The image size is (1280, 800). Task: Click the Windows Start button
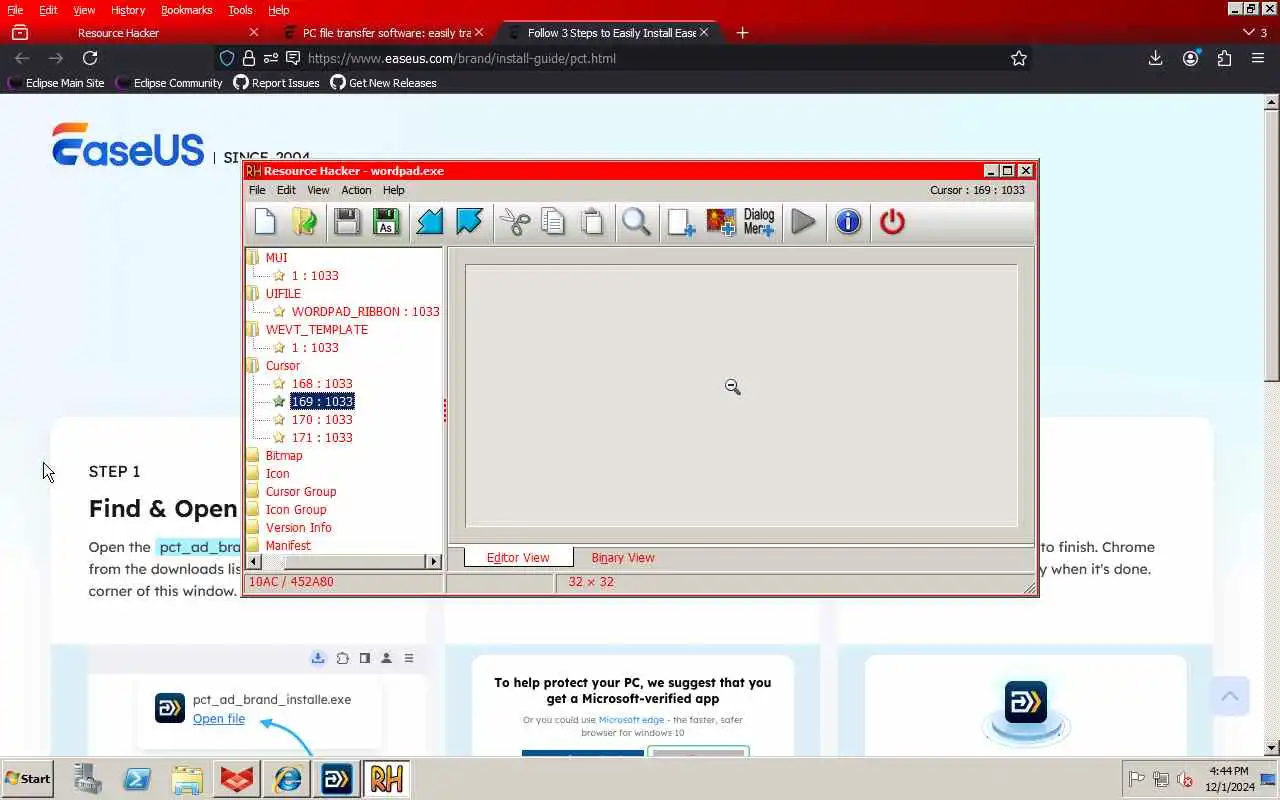tap(28, 778)
